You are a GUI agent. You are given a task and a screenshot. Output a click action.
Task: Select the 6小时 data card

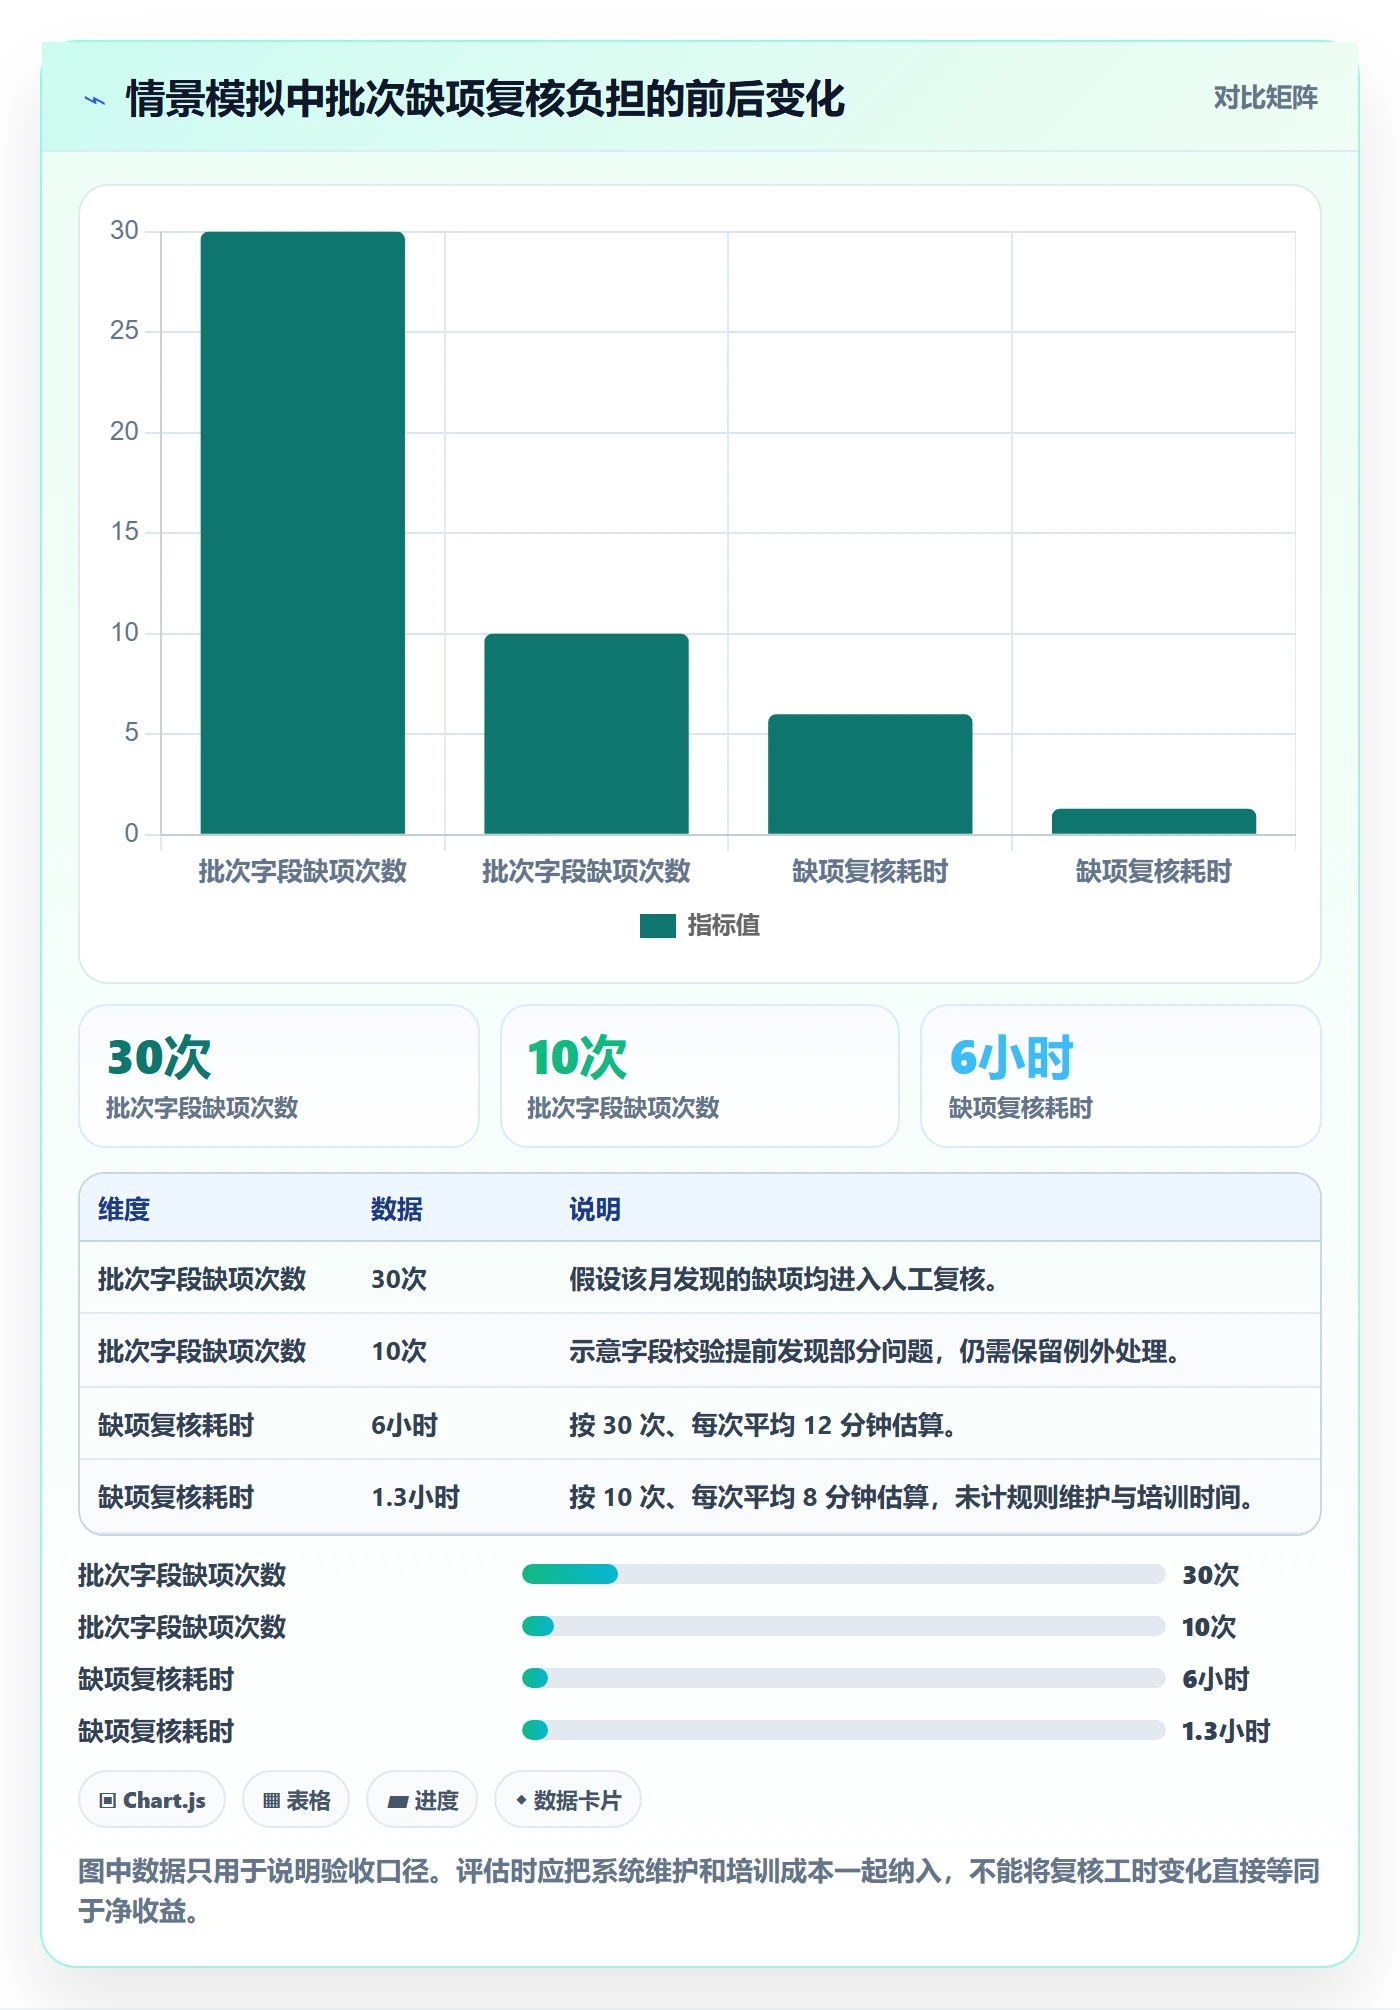pos(1121,1076)
